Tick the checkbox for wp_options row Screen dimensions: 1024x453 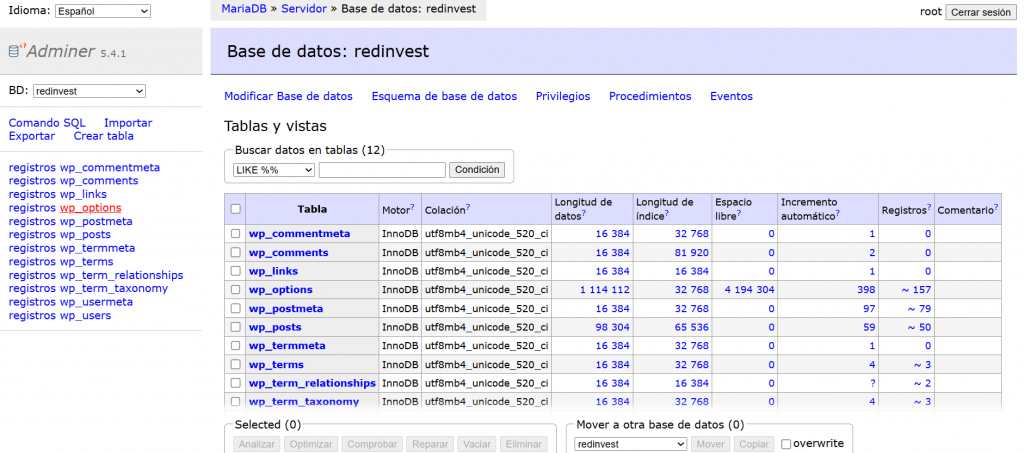point(235,290)
